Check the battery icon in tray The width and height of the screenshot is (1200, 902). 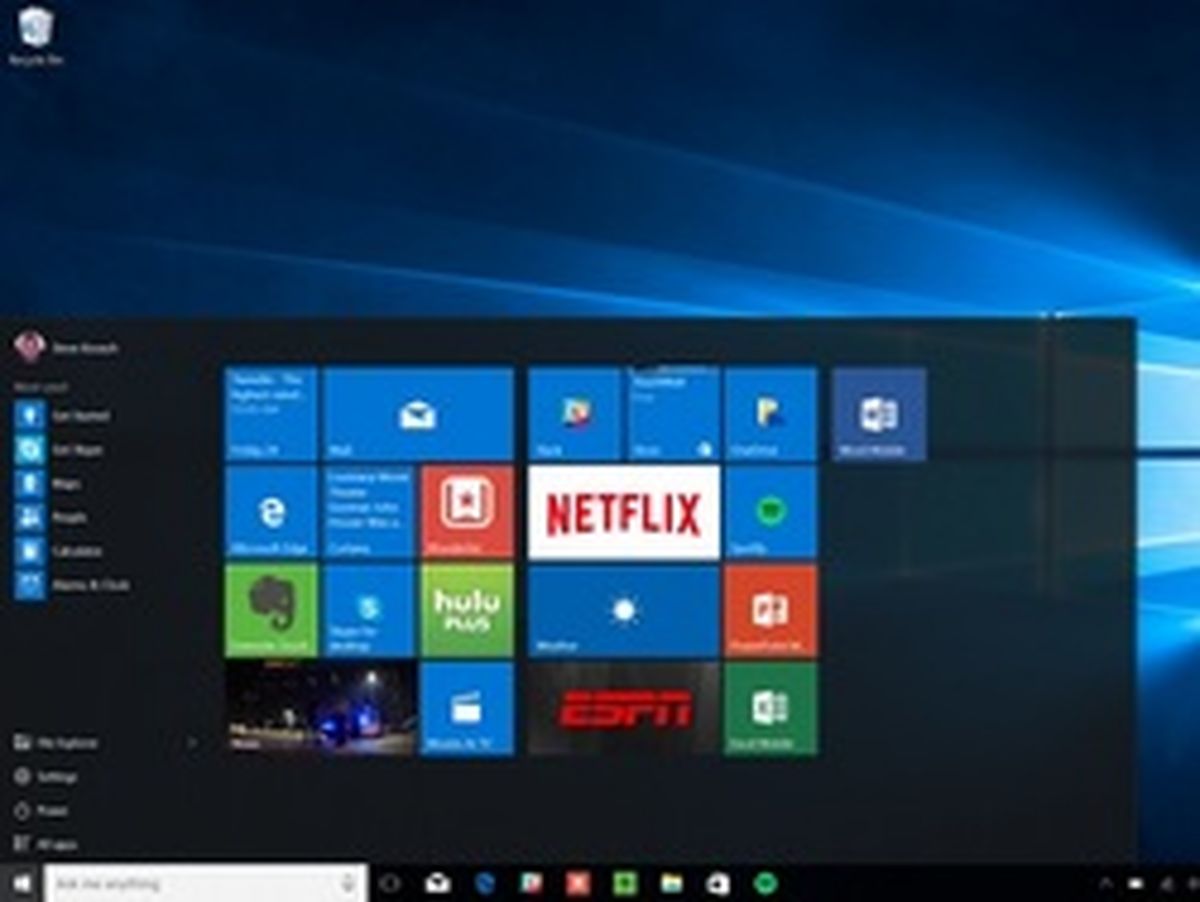pos(1136,883)
